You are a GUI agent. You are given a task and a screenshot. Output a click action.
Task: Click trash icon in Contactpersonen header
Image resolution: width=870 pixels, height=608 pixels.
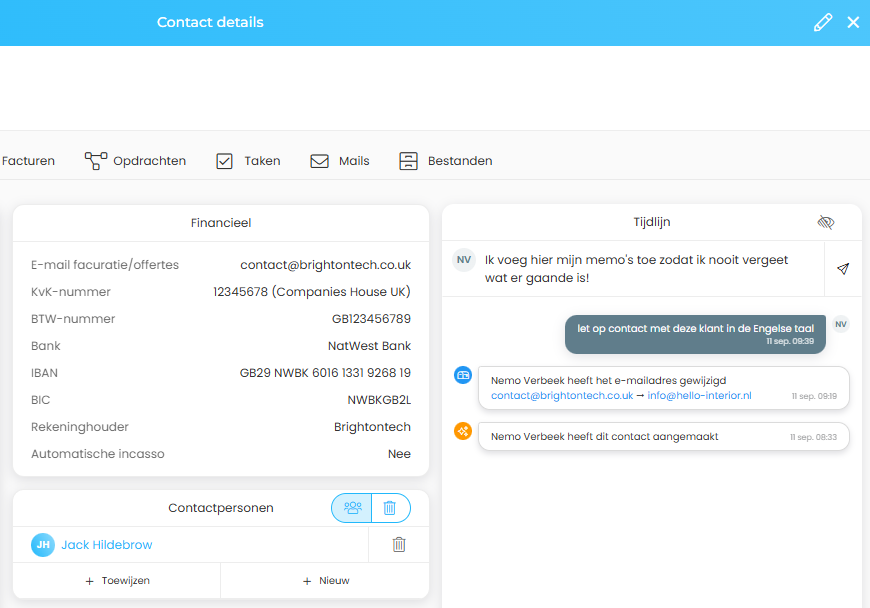point(390,508)
